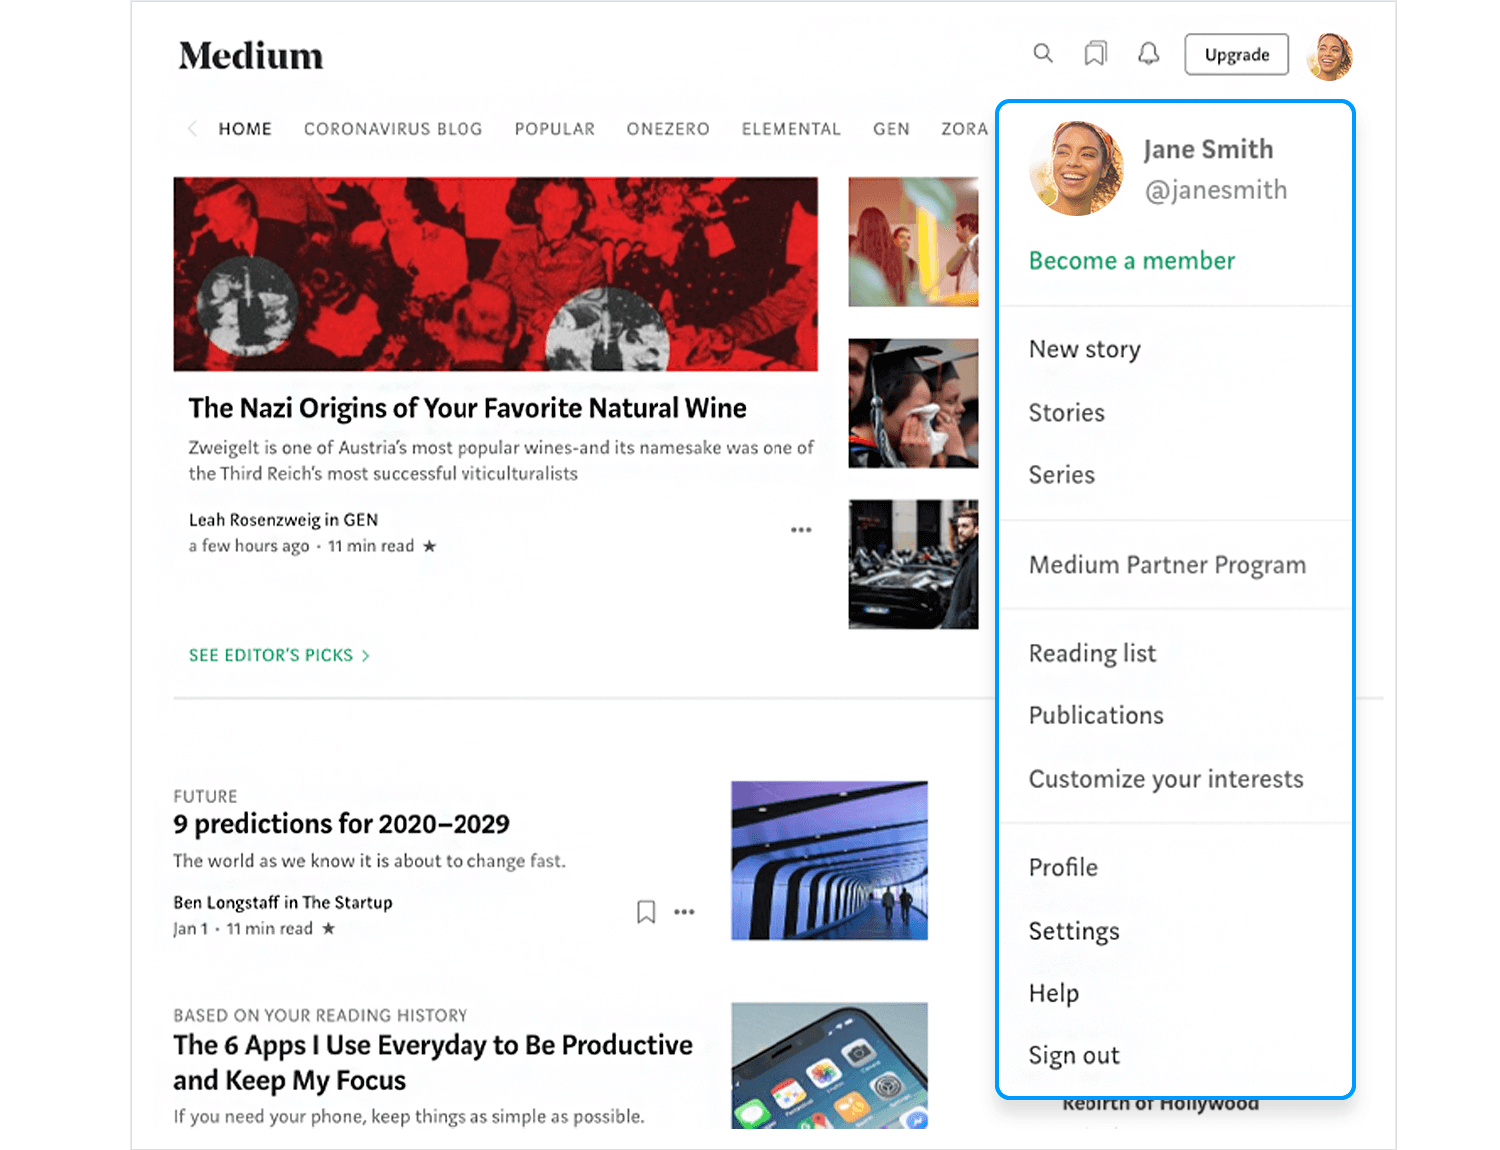Open the search icon

tap(1043, 54)
